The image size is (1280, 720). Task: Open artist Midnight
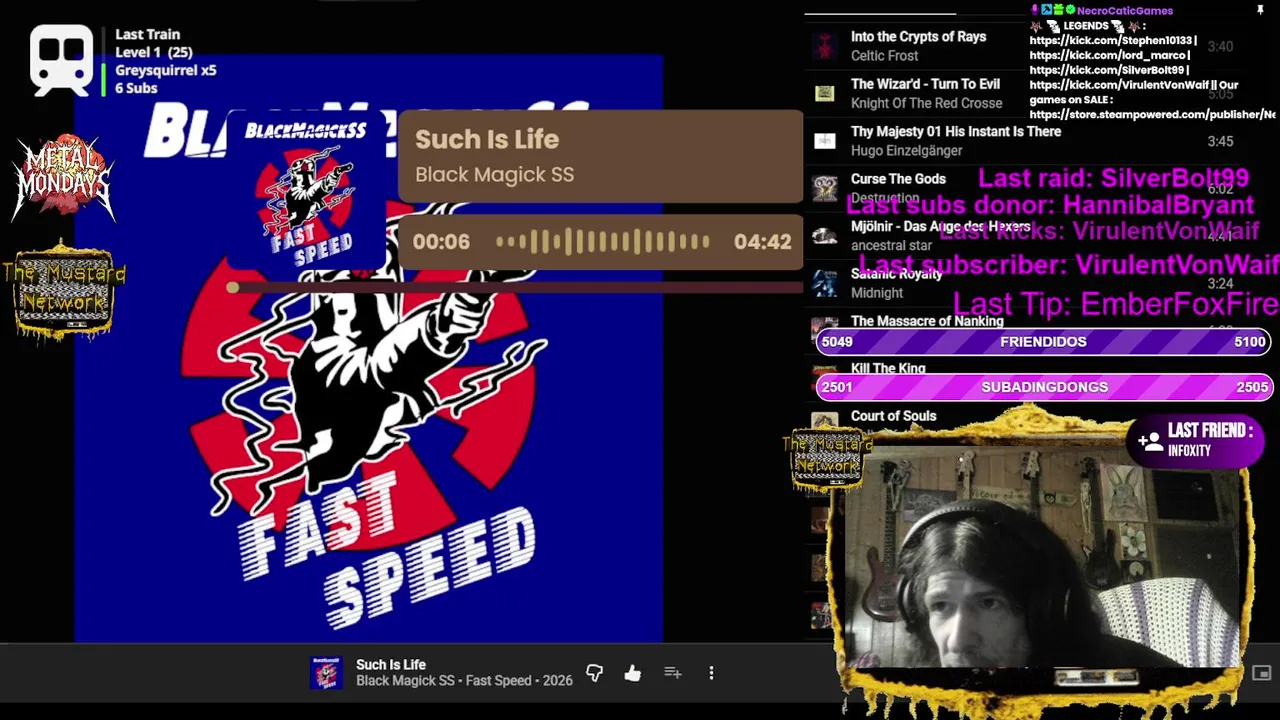click(x=877, y=293)
